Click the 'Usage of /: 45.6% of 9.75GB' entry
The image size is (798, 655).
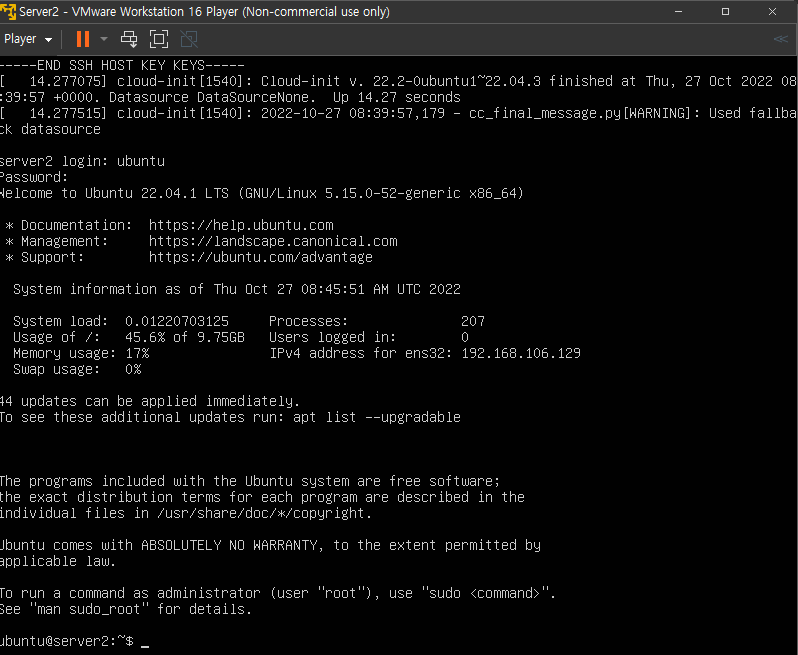click(x=129, y=337)
